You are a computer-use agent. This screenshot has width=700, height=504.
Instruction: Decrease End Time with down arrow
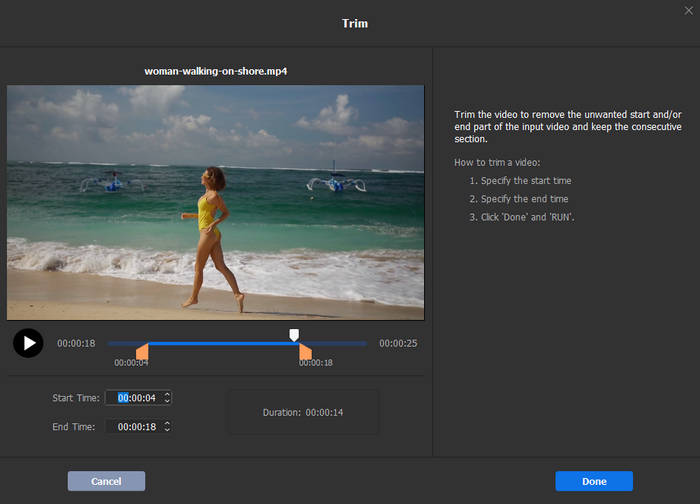point(167,430)
